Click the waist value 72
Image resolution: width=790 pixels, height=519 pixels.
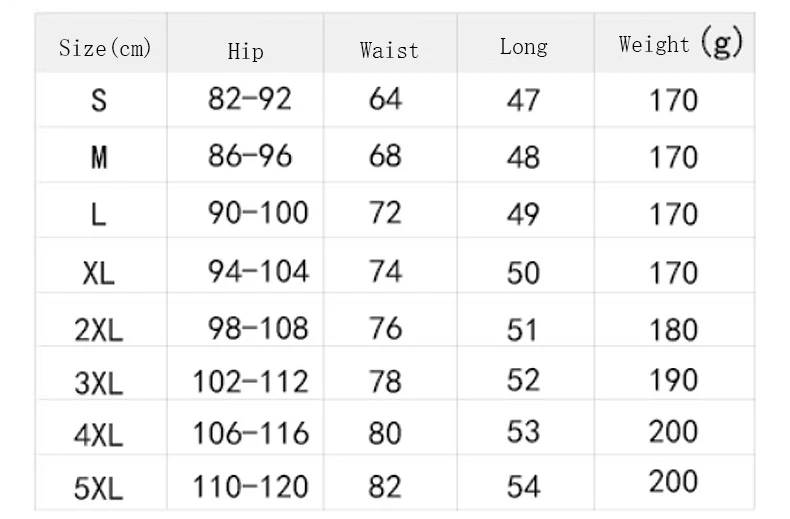[x=385, y=213]
